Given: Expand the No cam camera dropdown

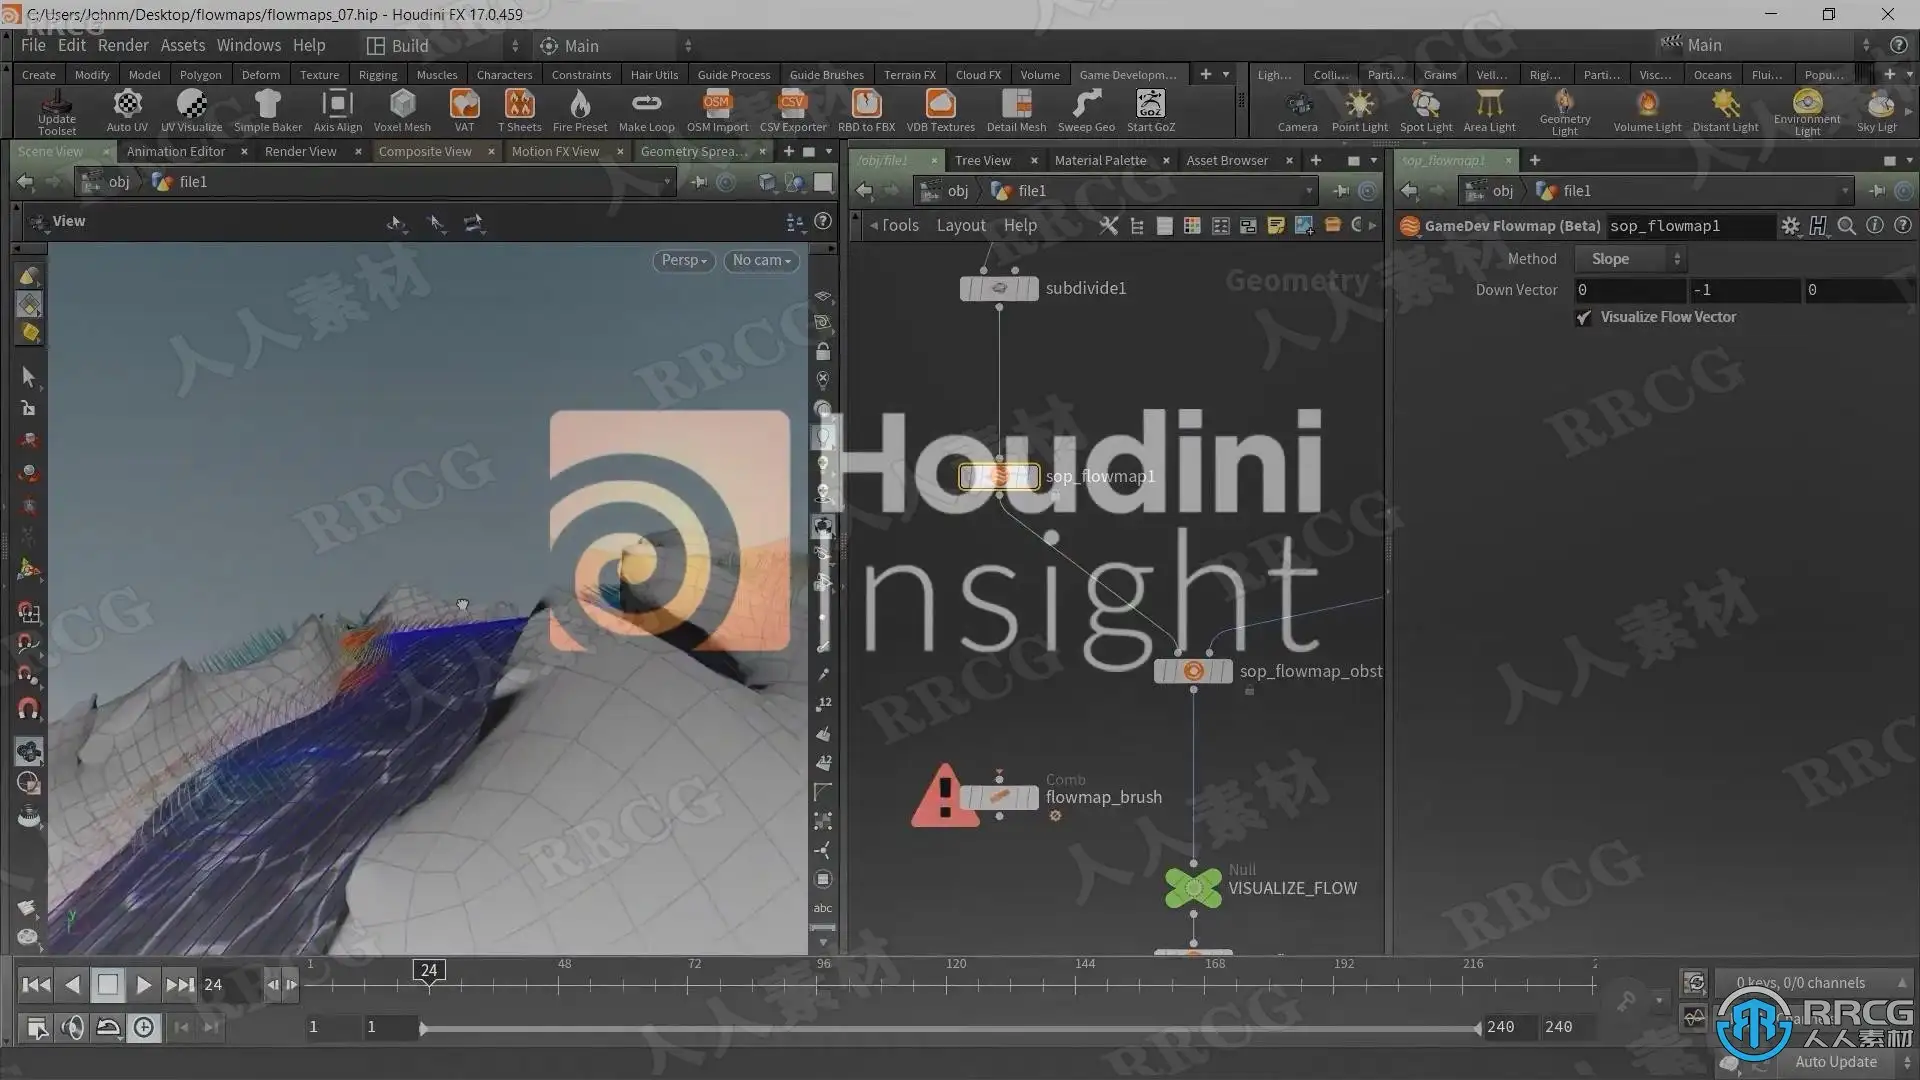Looking at the screenshot, I should (x=761, y=260).
